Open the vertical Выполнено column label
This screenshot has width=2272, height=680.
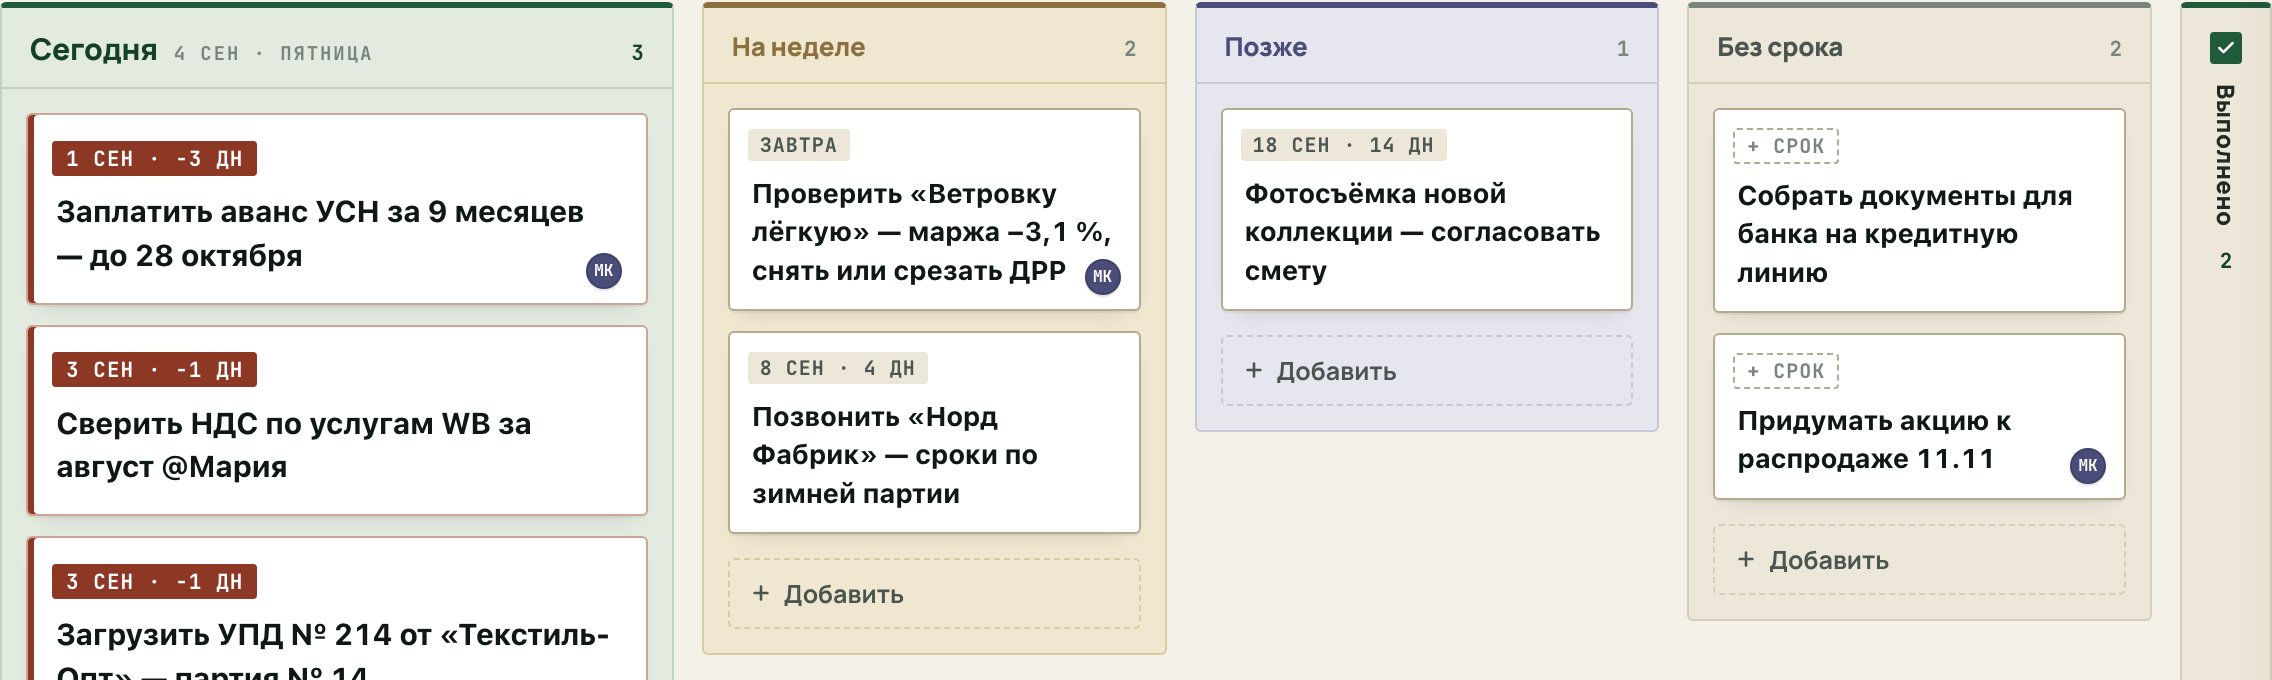[2225, 155]
